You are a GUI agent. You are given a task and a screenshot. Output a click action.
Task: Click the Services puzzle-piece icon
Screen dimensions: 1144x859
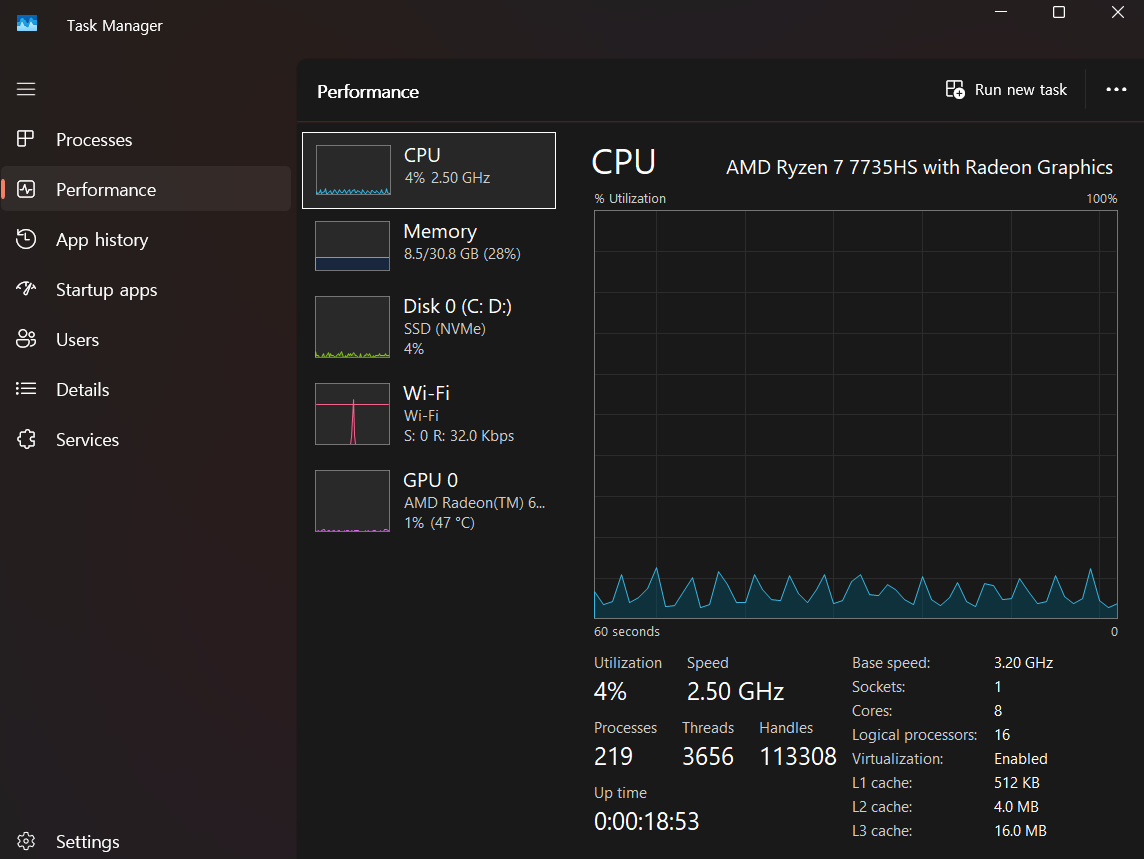click(x=26, y=439)
